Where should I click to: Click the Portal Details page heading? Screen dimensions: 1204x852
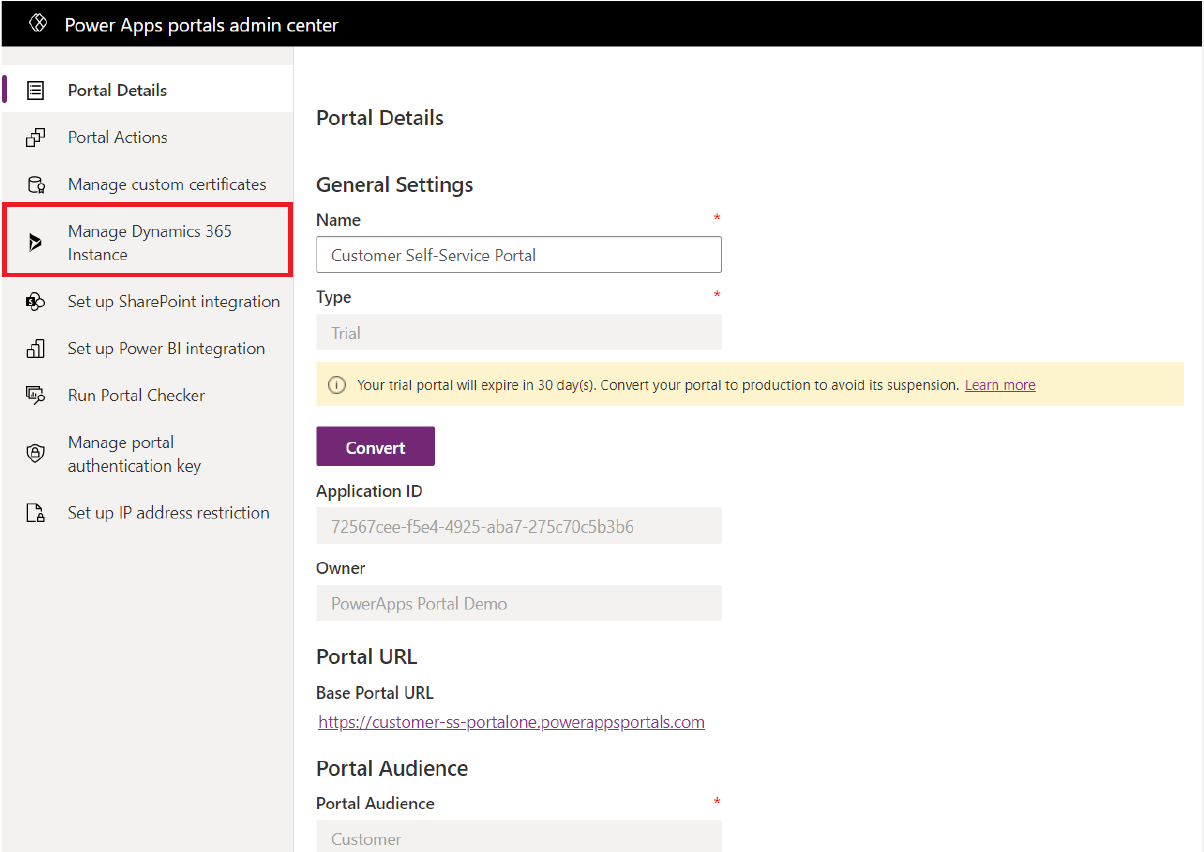click(x=380, y=118)
